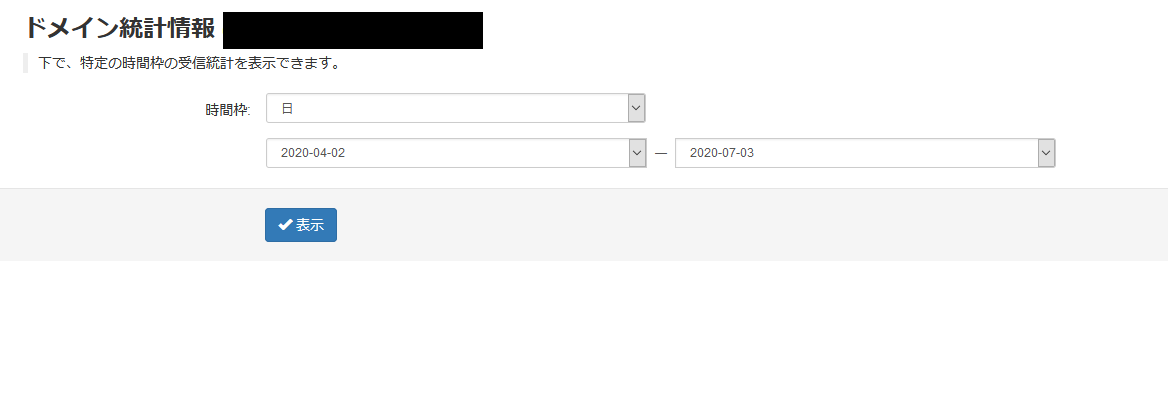
Task: Open the end date field 2020-07-03
Action: 865,153
